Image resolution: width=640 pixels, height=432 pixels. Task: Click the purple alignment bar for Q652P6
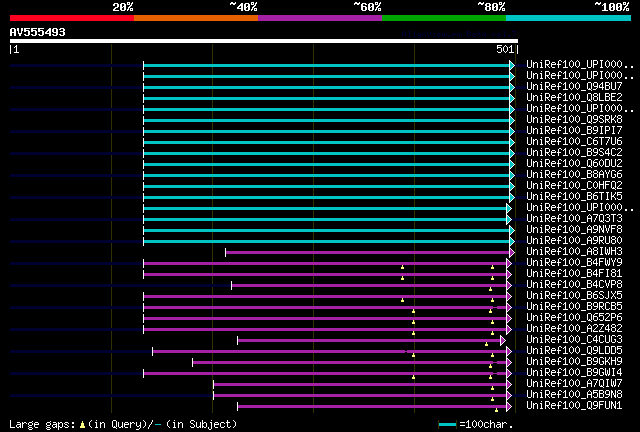pyautogui.click(x=326, y=319)
